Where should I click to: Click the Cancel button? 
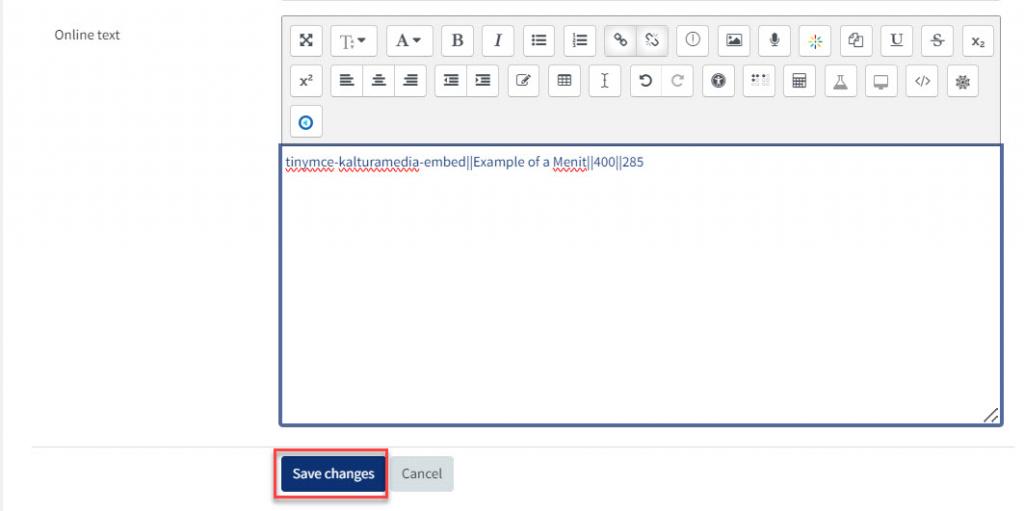coord(421,474)
